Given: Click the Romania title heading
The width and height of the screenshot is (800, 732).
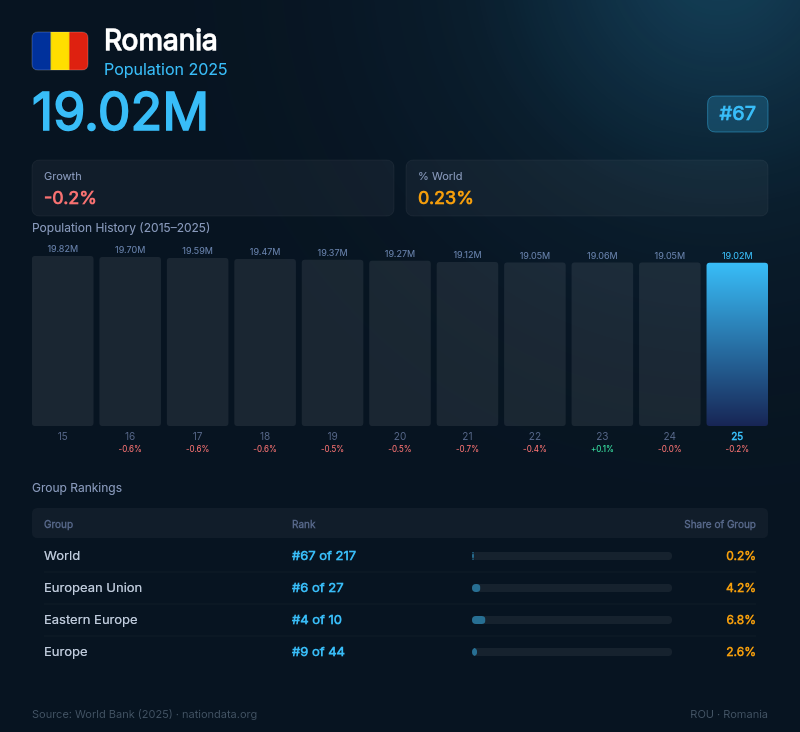Looking at the screenshot, I should 160,40.
